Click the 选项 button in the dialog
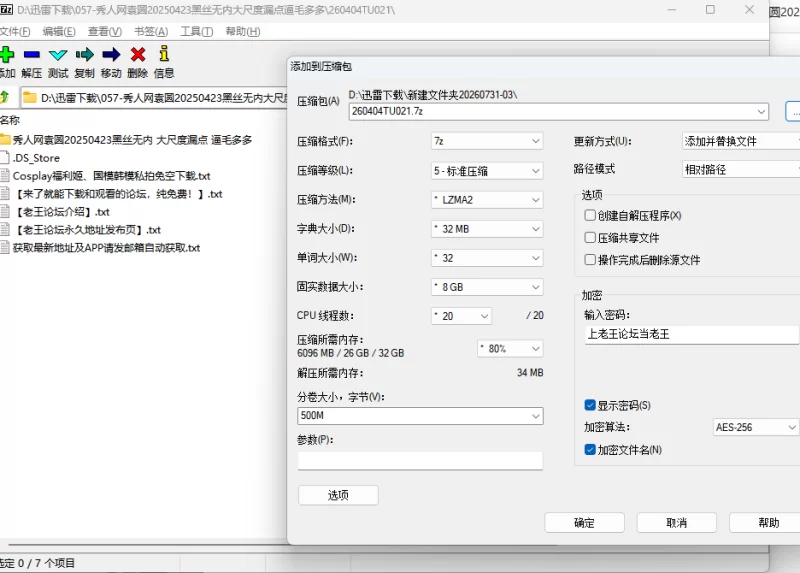This screenshot has height=573, width=800. [x=338, y=495]
